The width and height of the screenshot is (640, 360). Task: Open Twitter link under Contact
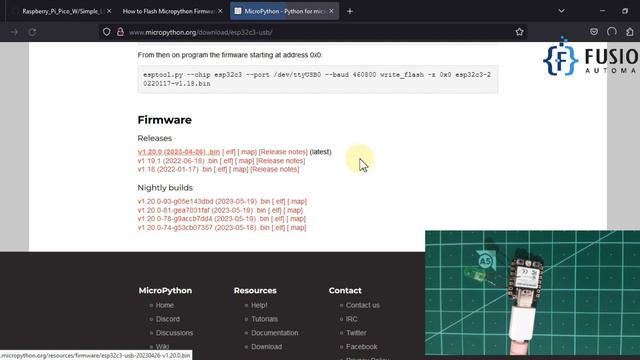point(356,333)
